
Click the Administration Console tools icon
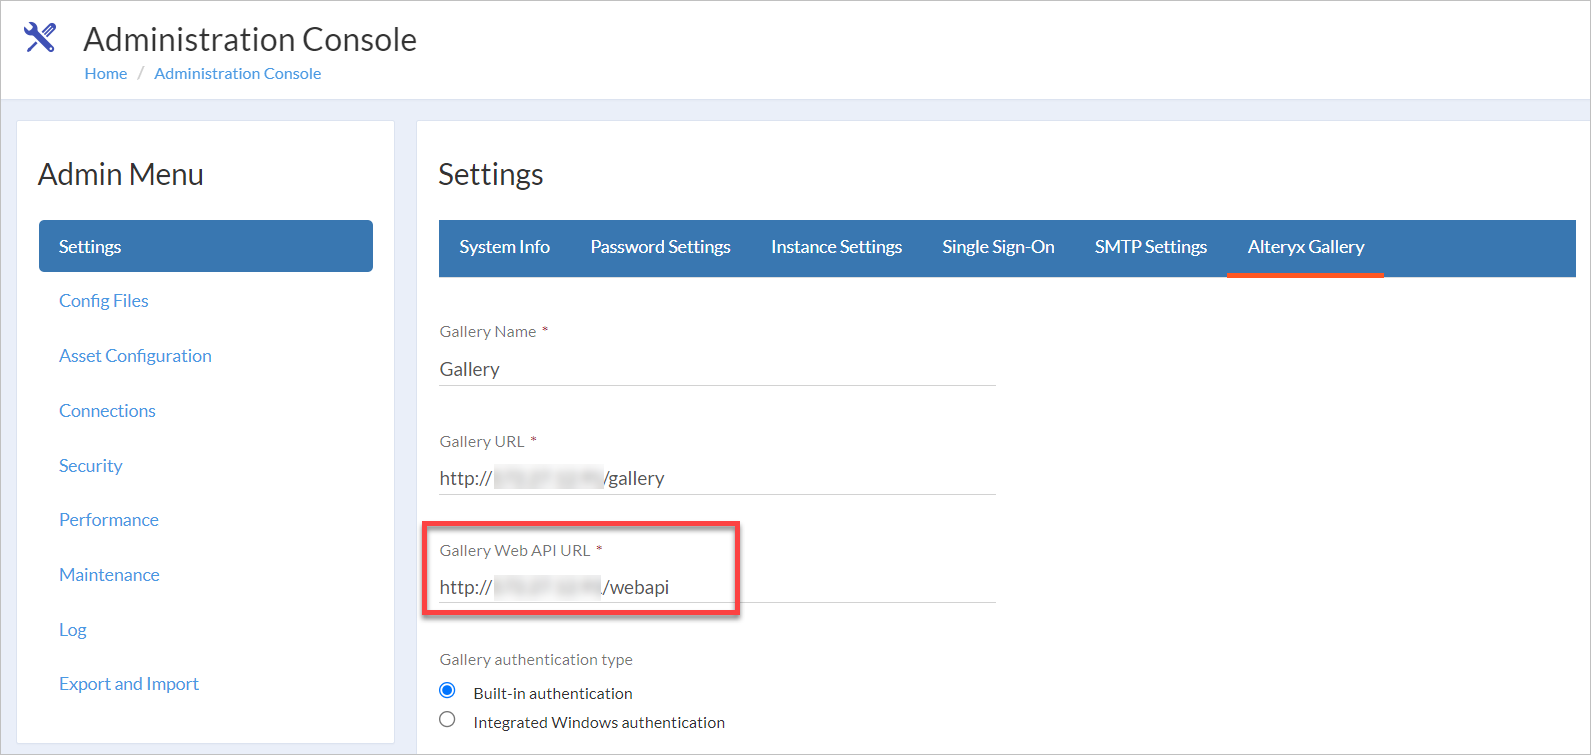(x=39, y=38)
